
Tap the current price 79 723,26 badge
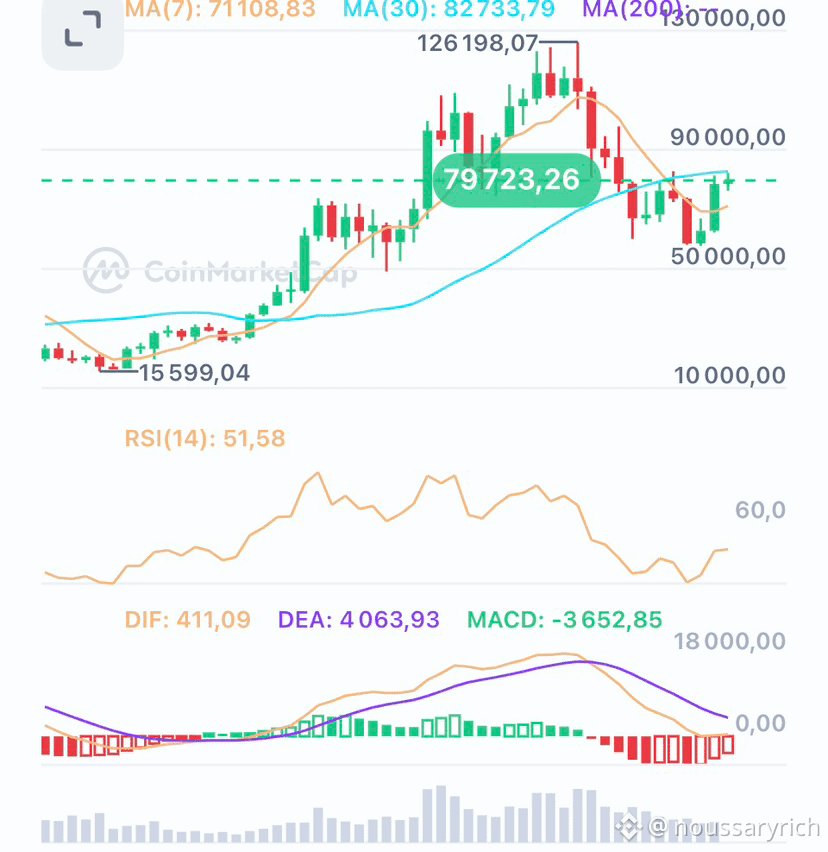517,180
